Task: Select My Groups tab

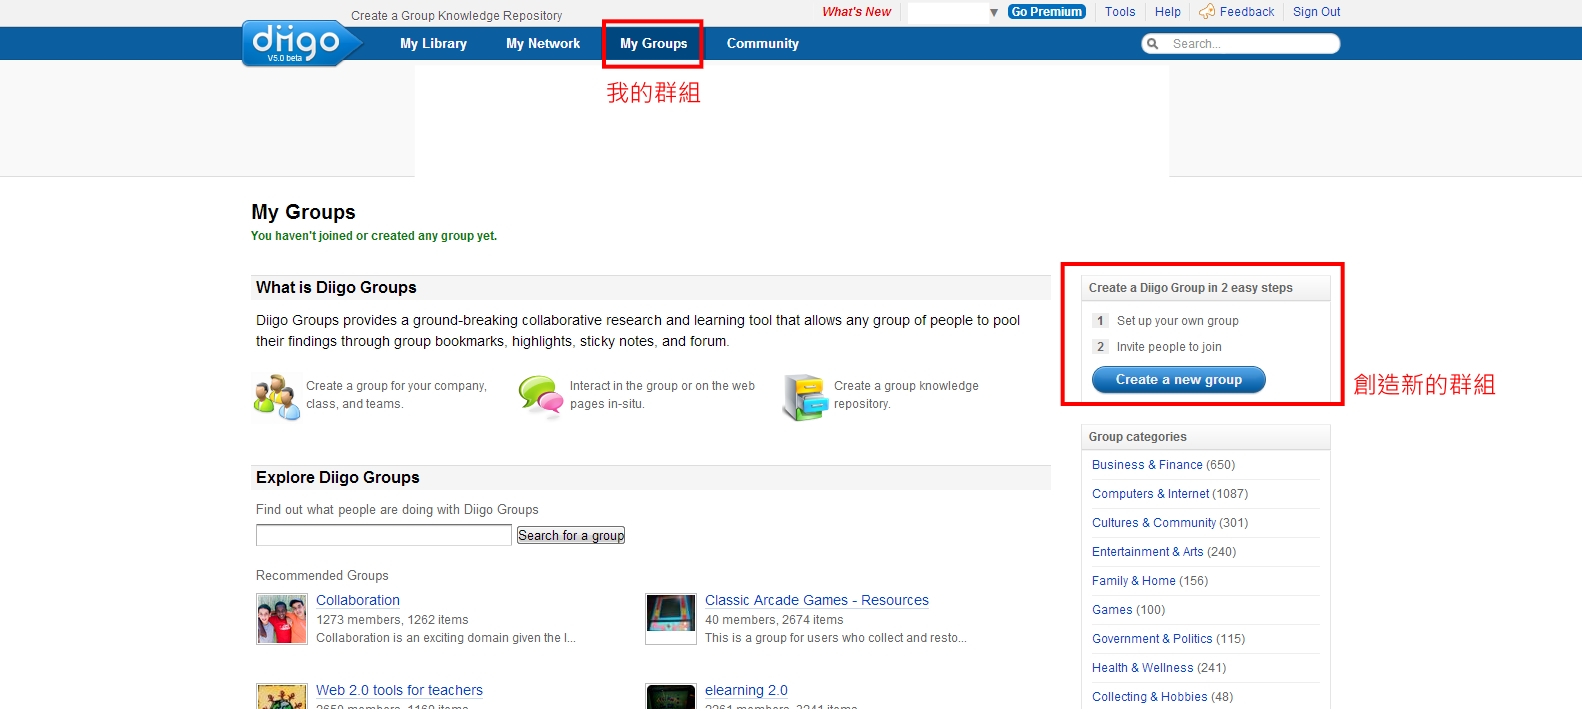Action: pyautogui.click(x=653, y=44)
